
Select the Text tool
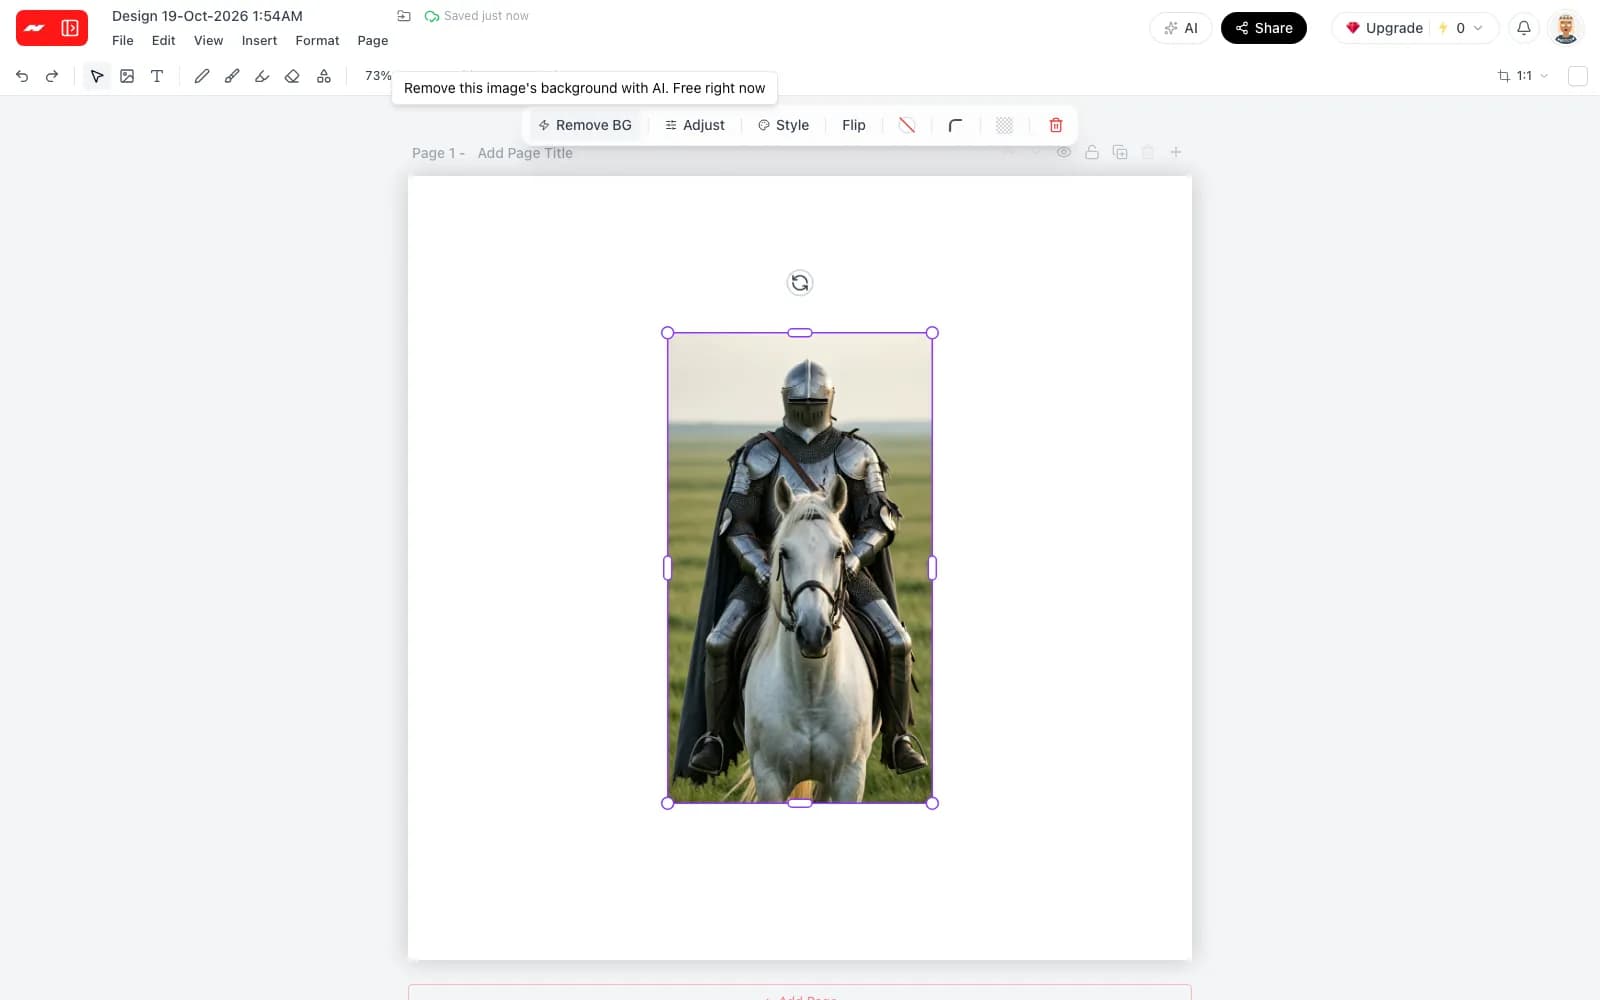click(157, 76)
